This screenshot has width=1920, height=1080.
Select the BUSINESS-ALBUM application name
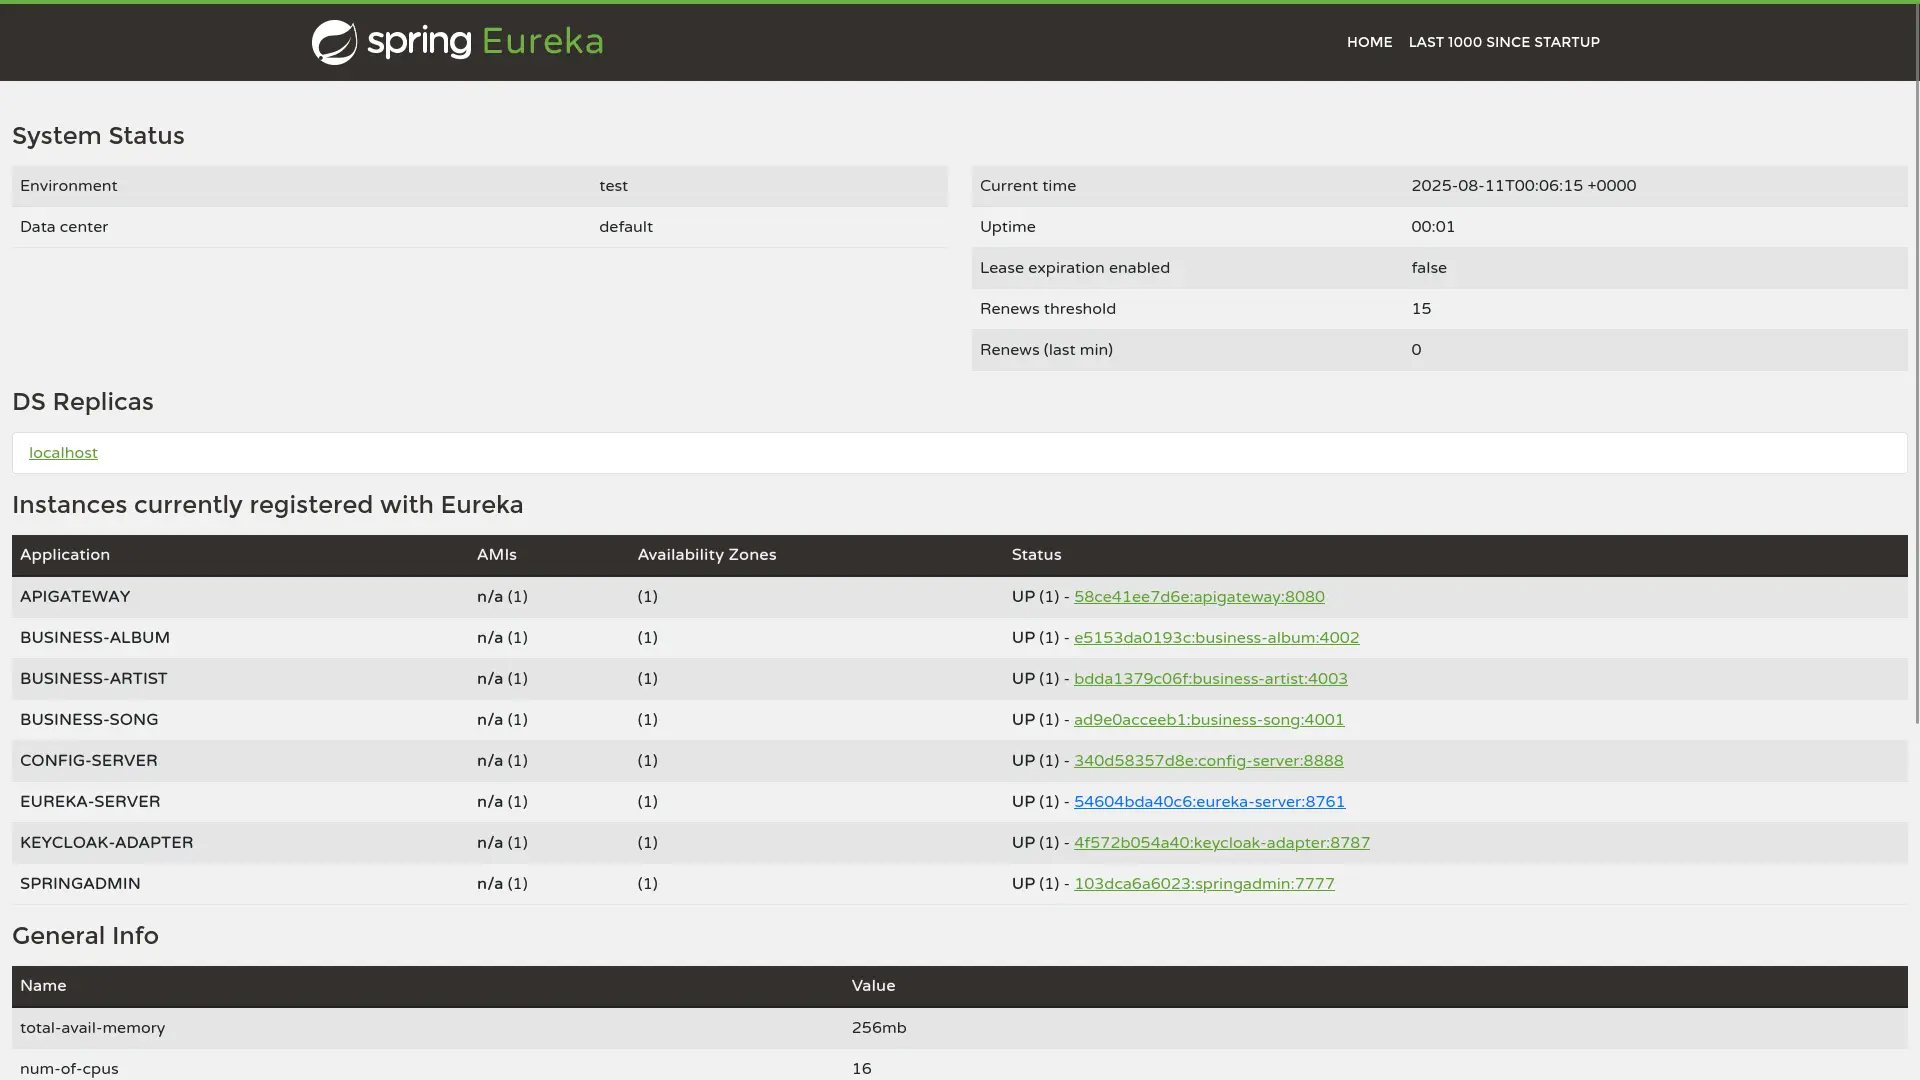click(x=95, y=638)
